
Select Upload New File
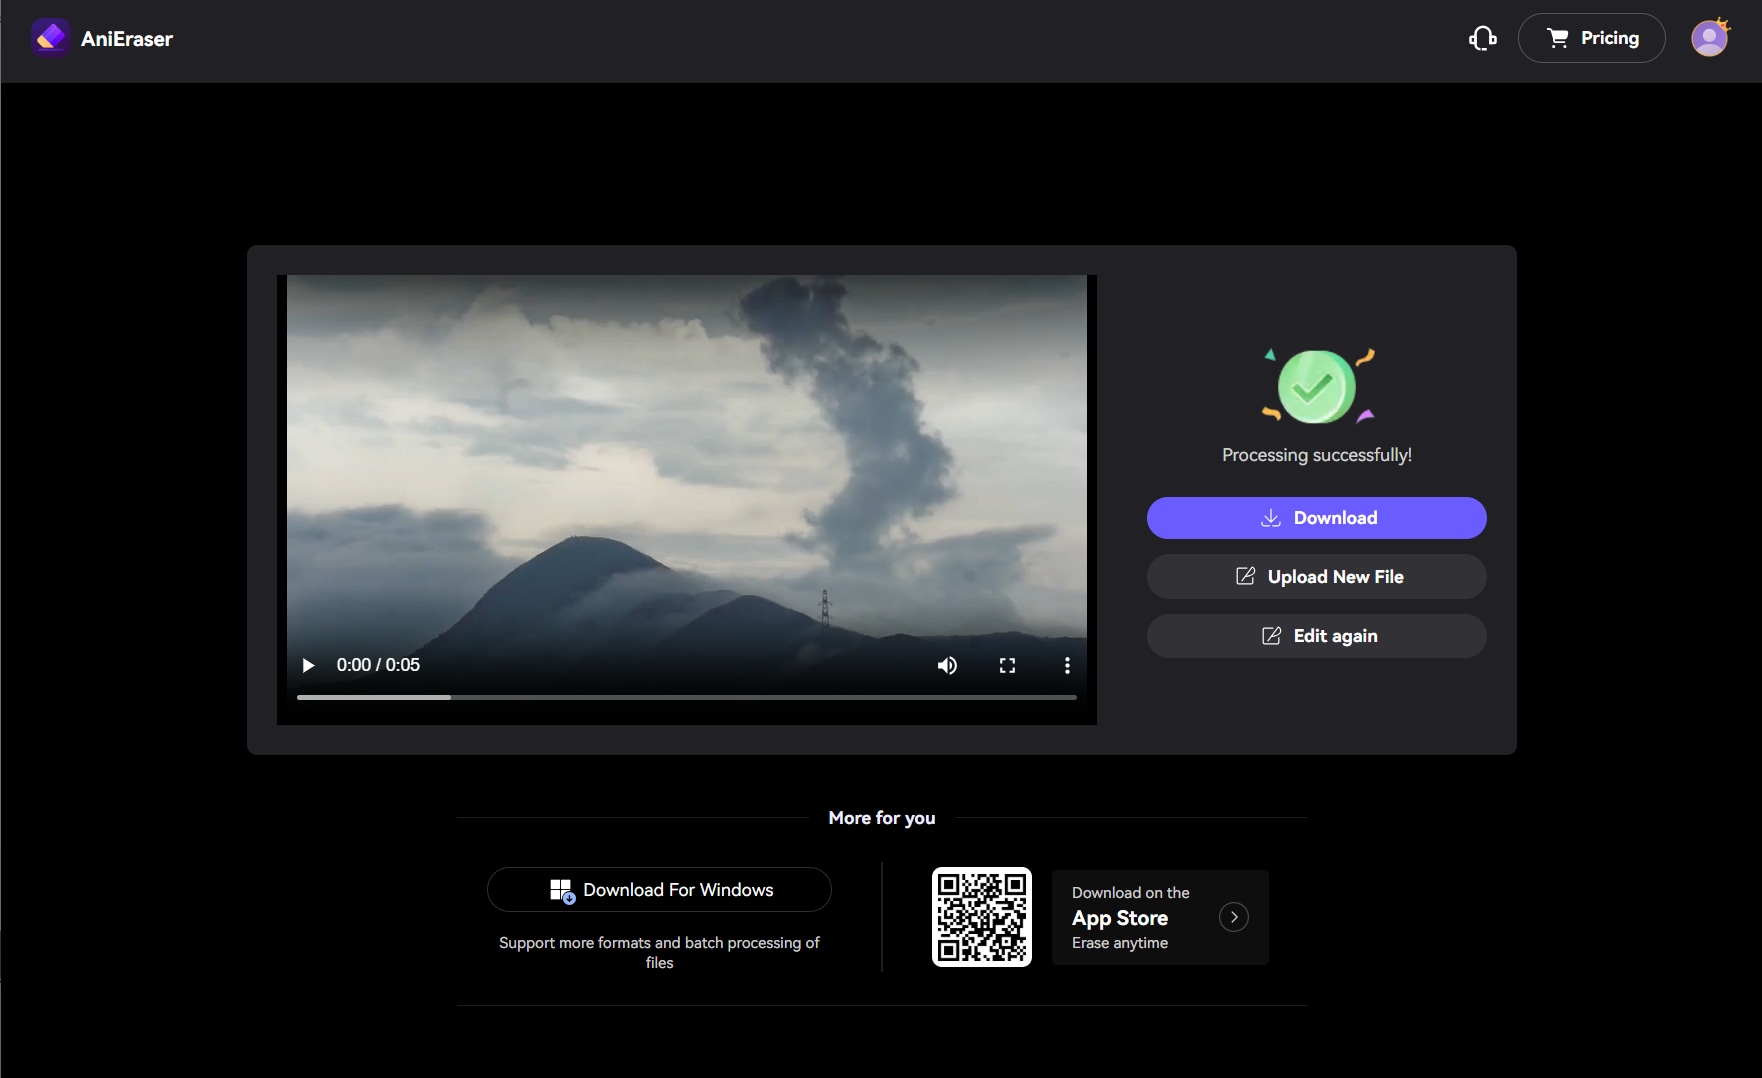point(1316,576)
